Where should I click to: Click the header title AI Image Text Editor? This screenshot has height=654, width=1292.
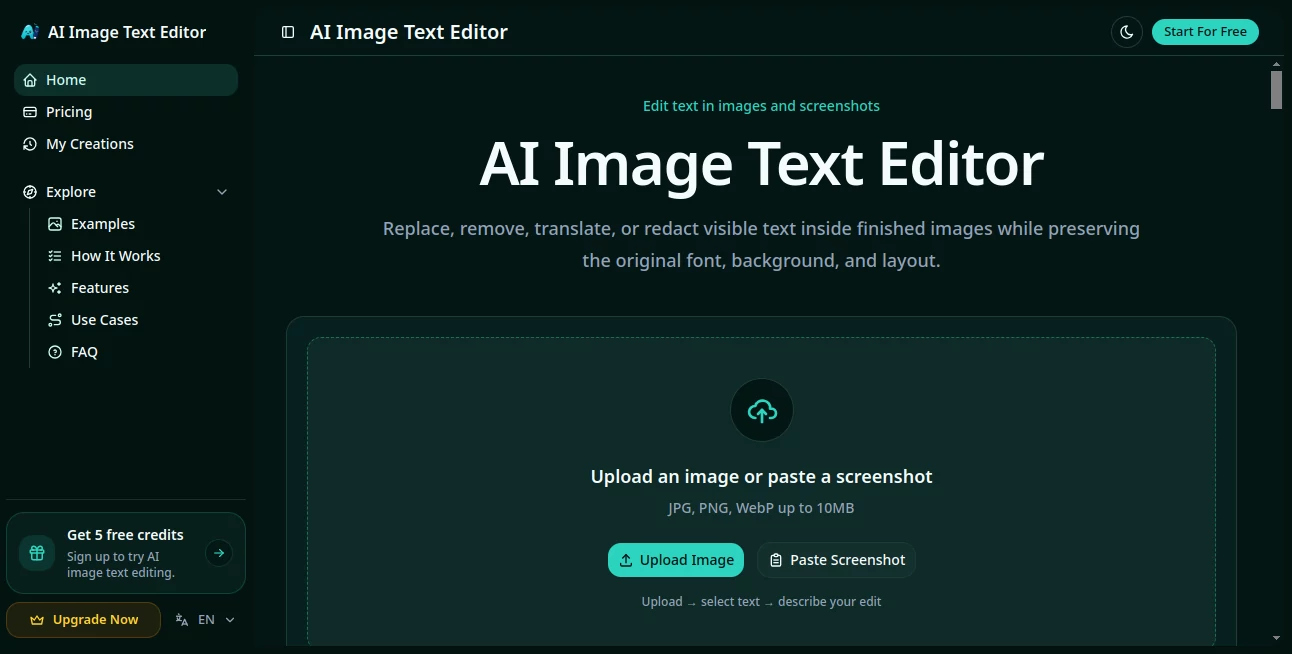point(409,32)
